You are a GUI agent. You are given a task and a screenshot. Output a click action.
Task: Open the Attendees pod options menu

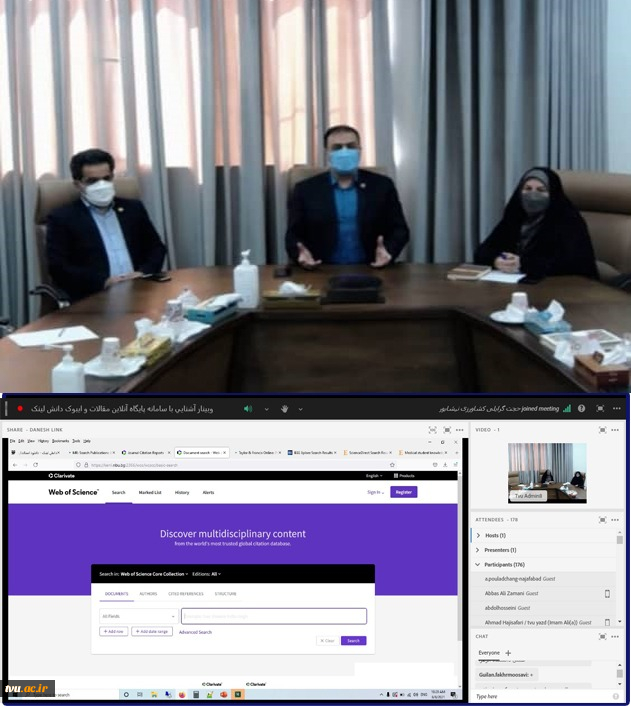[x=615, y=520]
